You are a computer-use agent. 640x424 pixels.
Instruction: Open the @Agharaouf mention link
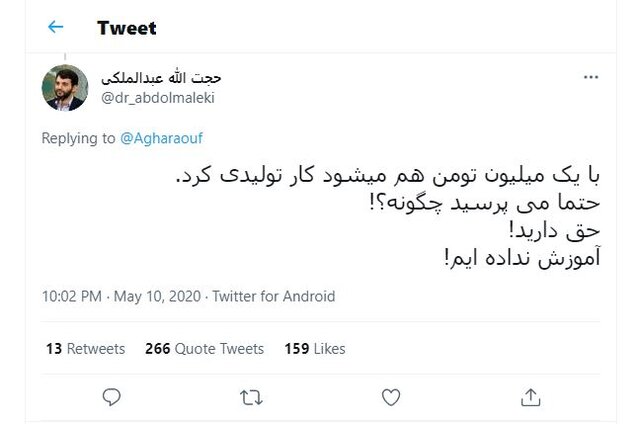pyautogui.click(x=159, y=139)
